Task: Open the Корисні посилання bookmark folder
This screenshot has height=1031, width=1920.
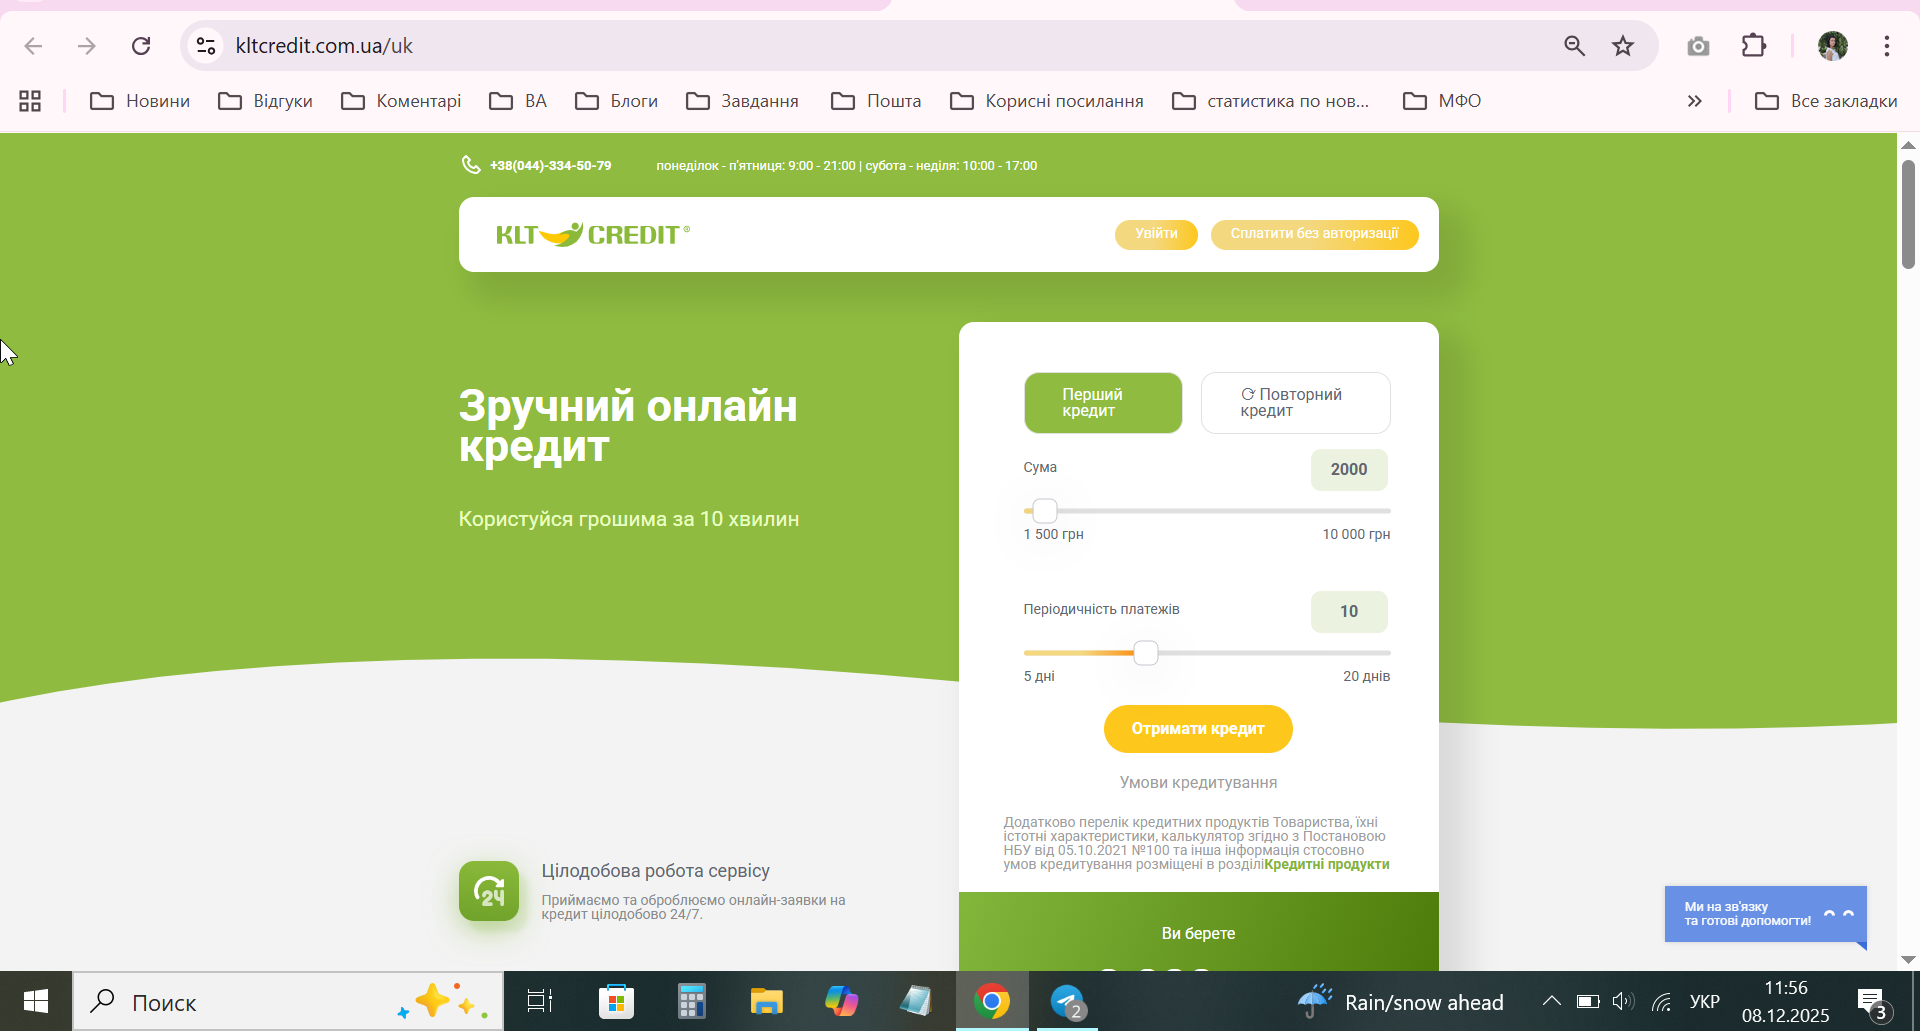Action: point(1047,101)
